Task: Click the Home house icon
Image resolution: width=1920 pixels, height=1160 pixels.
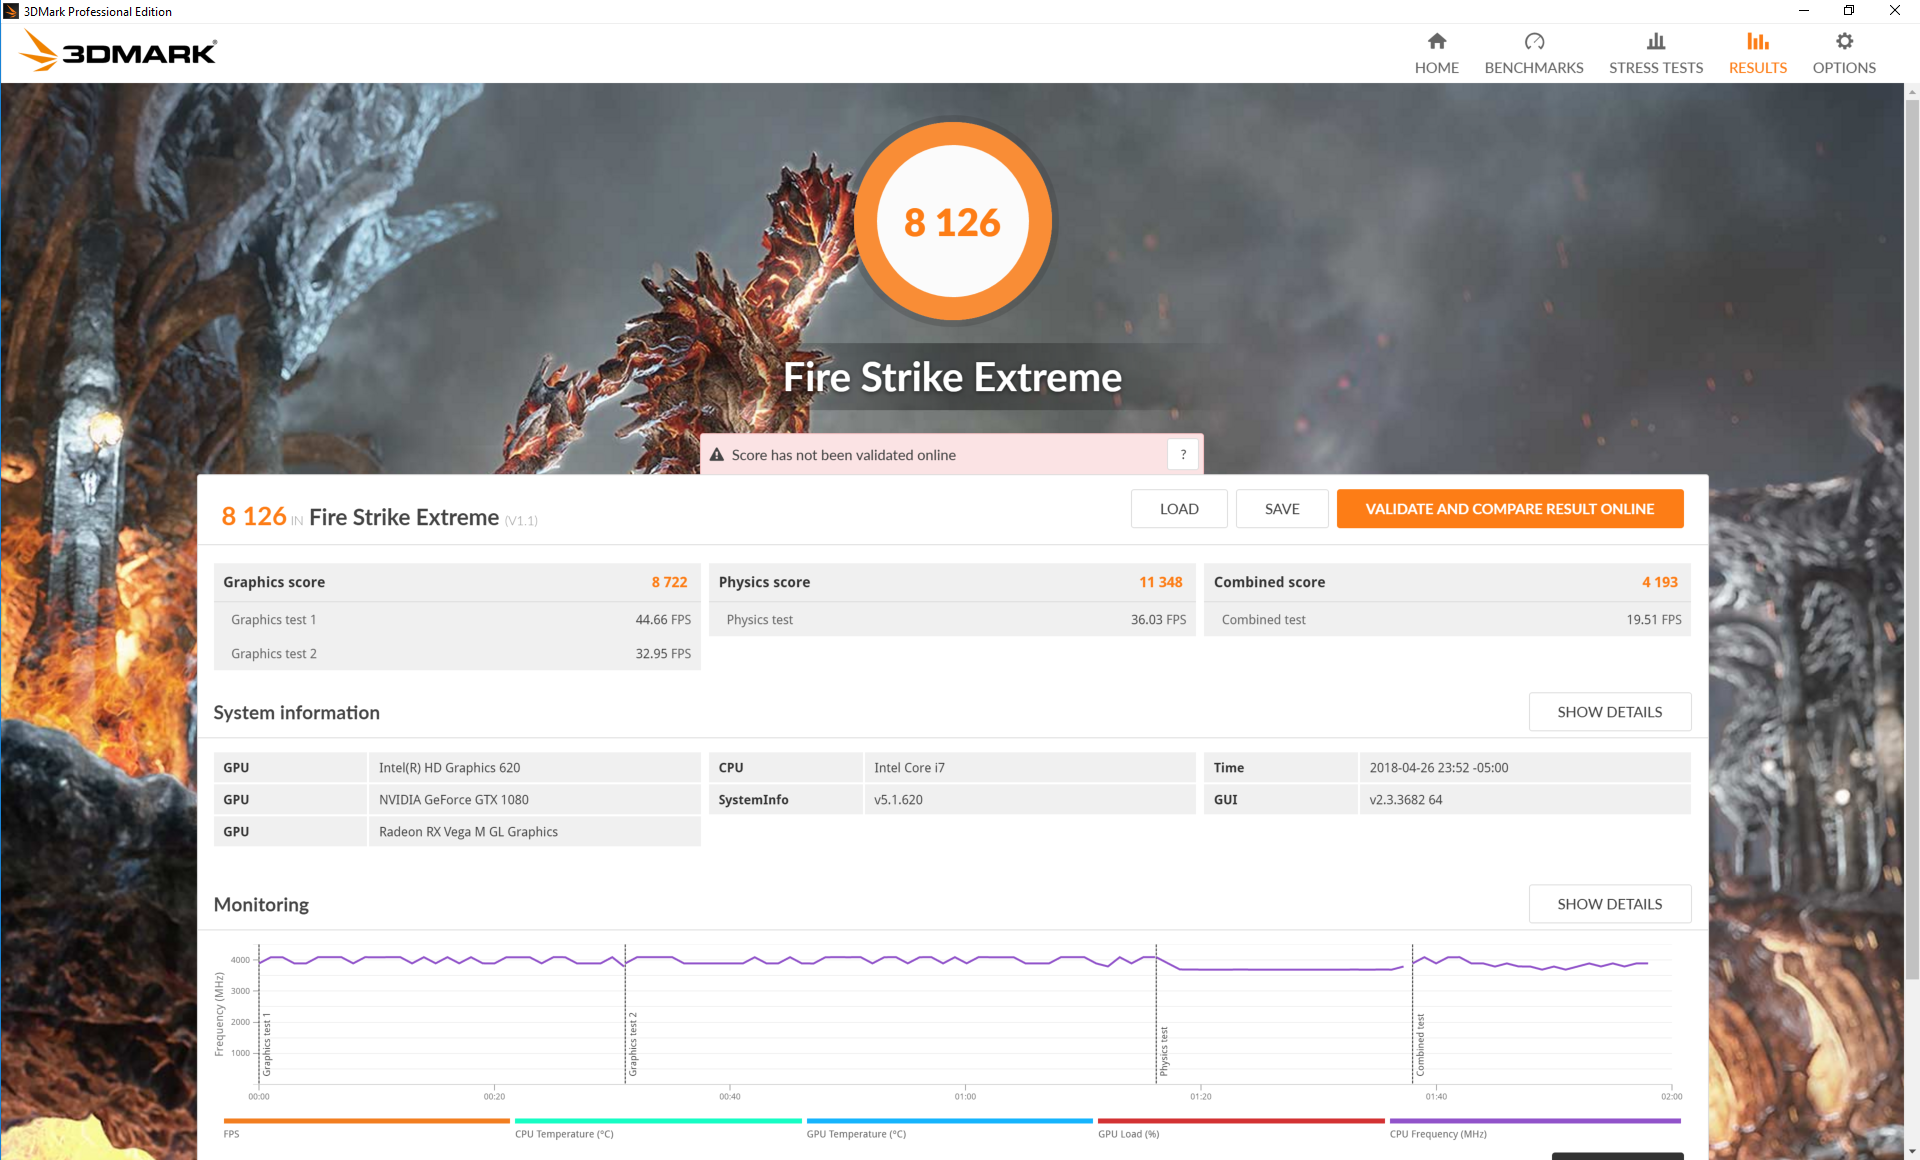Action: click(1436, 41)
